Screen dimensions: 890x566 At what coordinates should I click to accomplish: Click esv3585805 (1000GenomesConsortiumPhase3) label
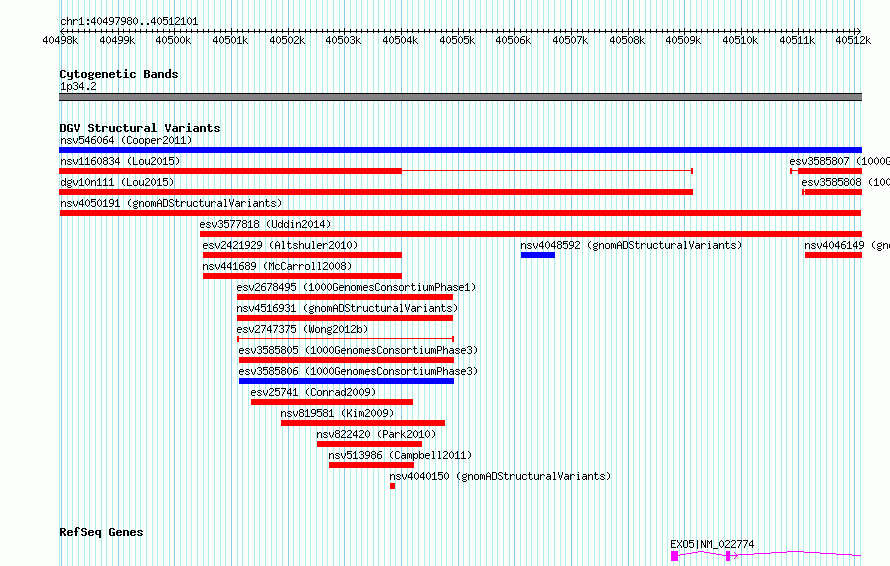click(x=358, y=350)
